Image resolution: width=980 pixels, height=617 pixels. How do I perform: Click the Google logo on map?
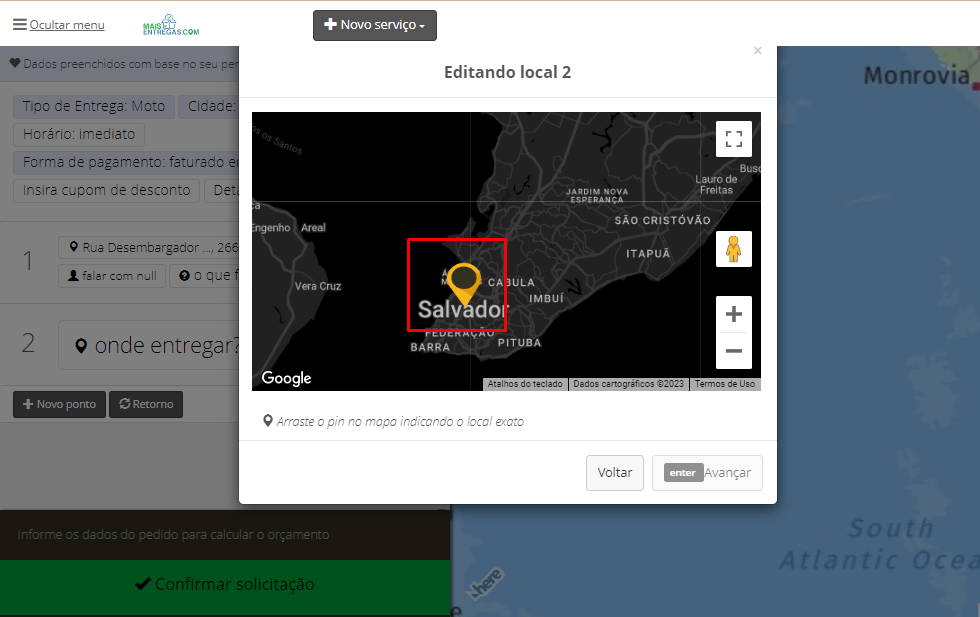pos(286,378)
